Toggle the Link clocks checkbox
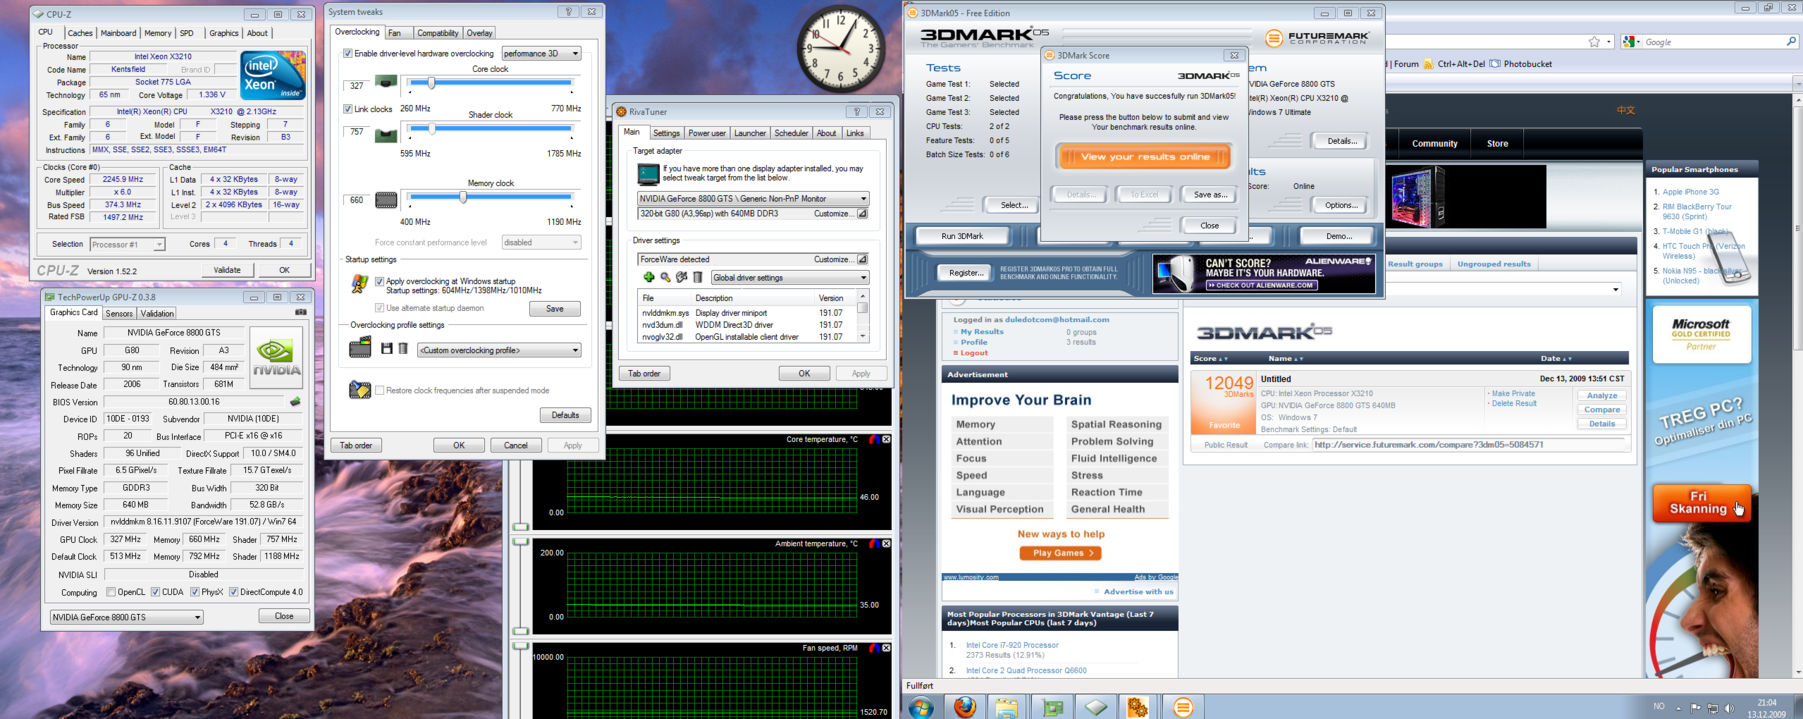This screenshot has width=1803, height=719. (348, 109)
